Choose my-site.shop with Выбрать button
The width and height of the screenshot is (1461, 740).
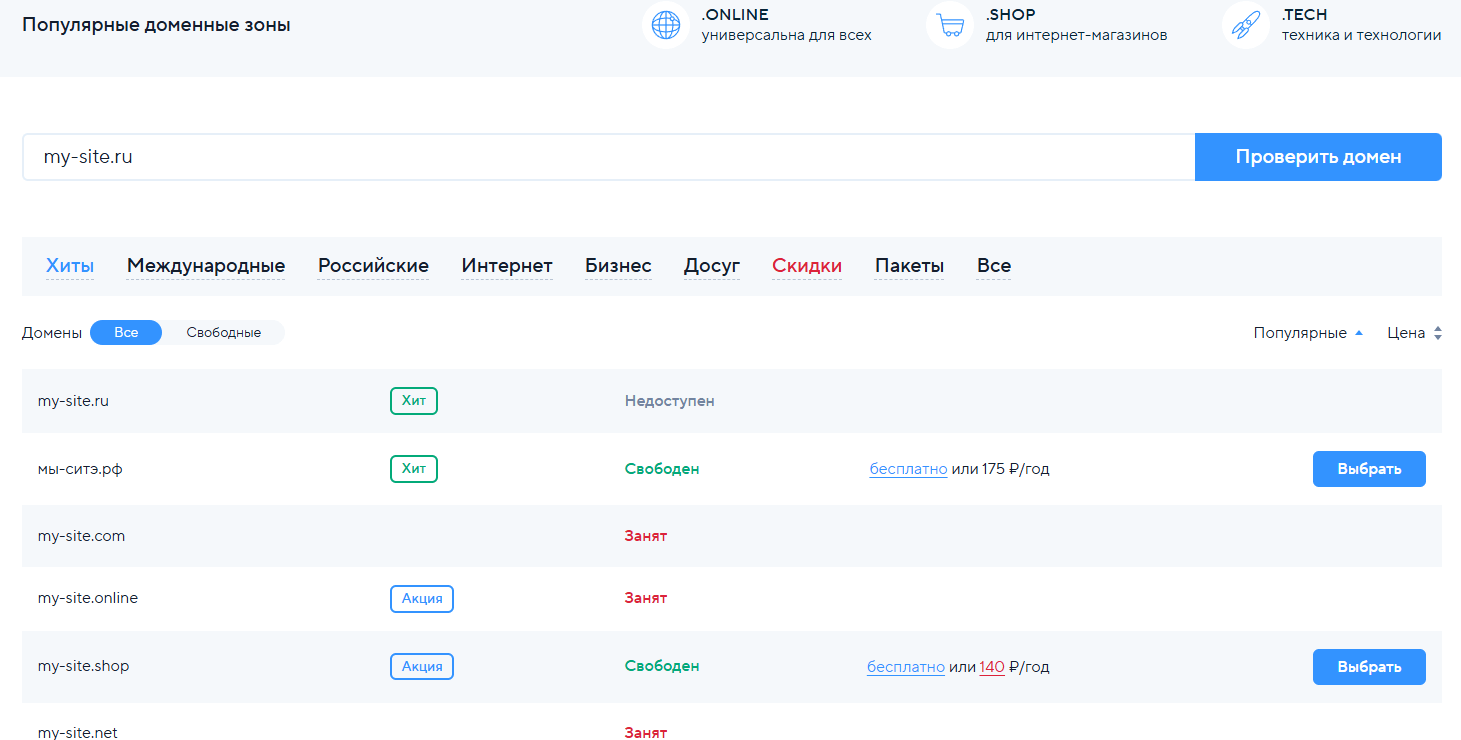click(x=1368, y=667)
